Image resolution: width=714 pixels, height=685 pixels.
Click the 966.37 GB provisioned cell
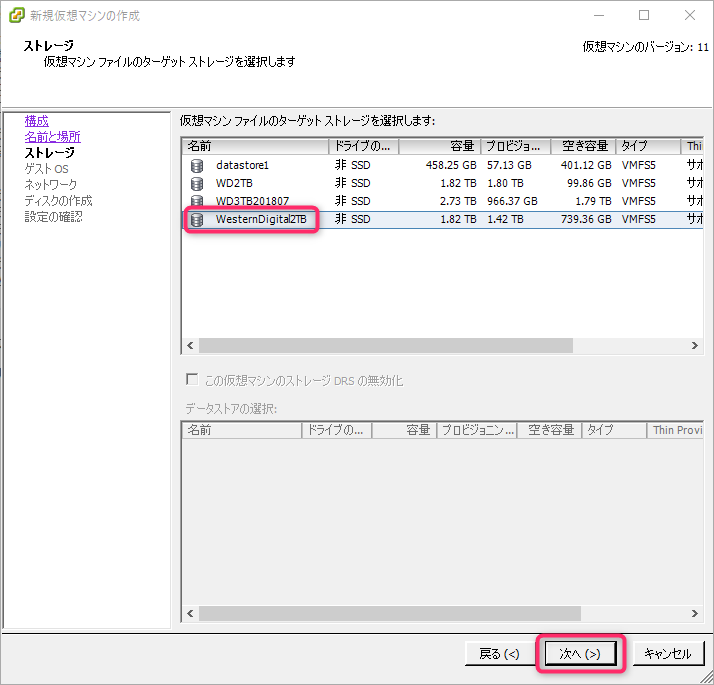pos(512,201)
